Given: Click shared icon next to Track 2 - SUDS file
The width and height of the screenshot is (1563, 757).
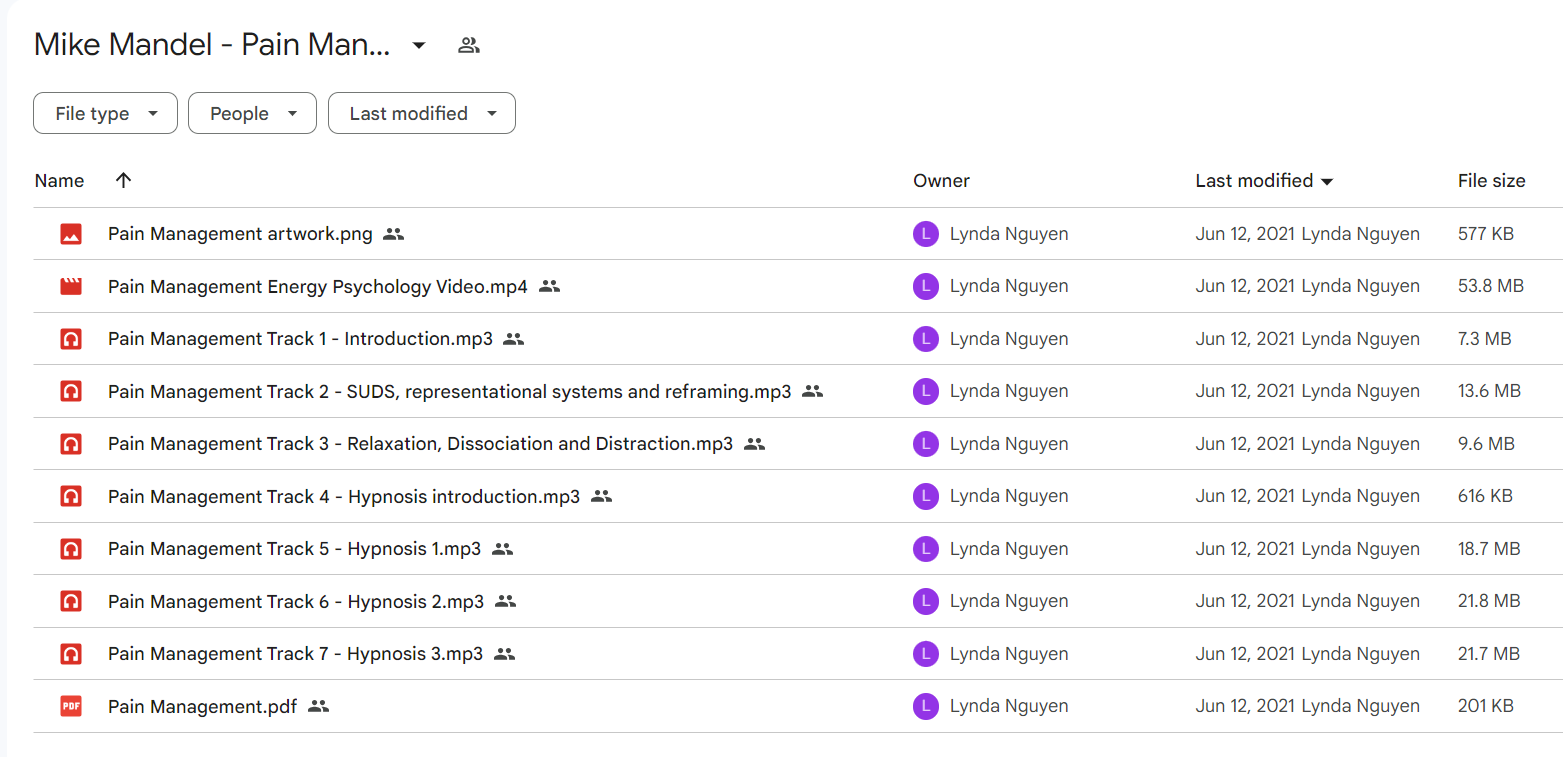Looking at the screenshot, I should click(x=813, y=391).
